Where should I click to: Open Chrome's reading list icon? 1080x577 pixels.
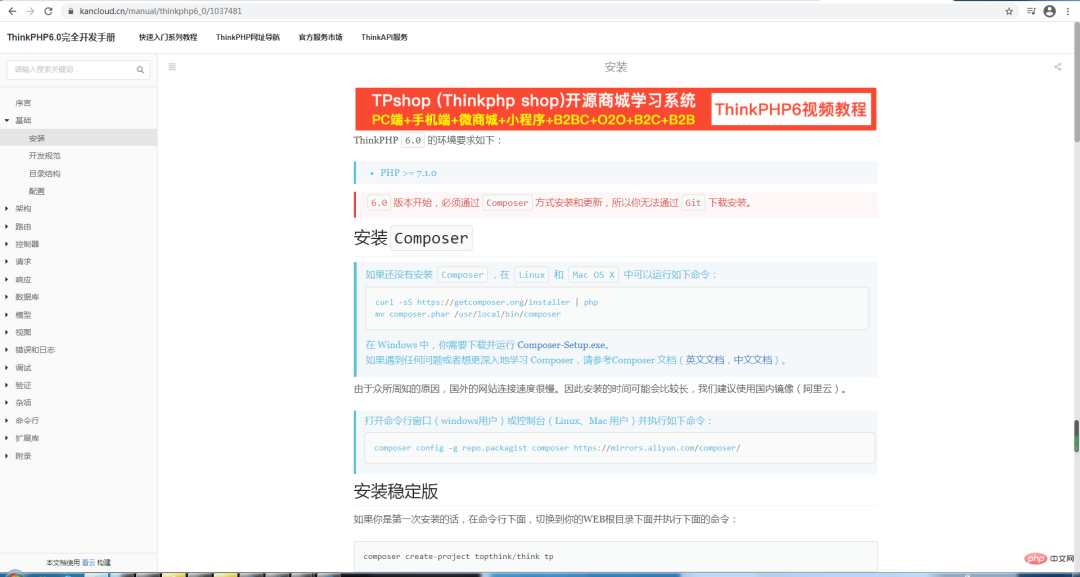click(x=1031, y=10)
